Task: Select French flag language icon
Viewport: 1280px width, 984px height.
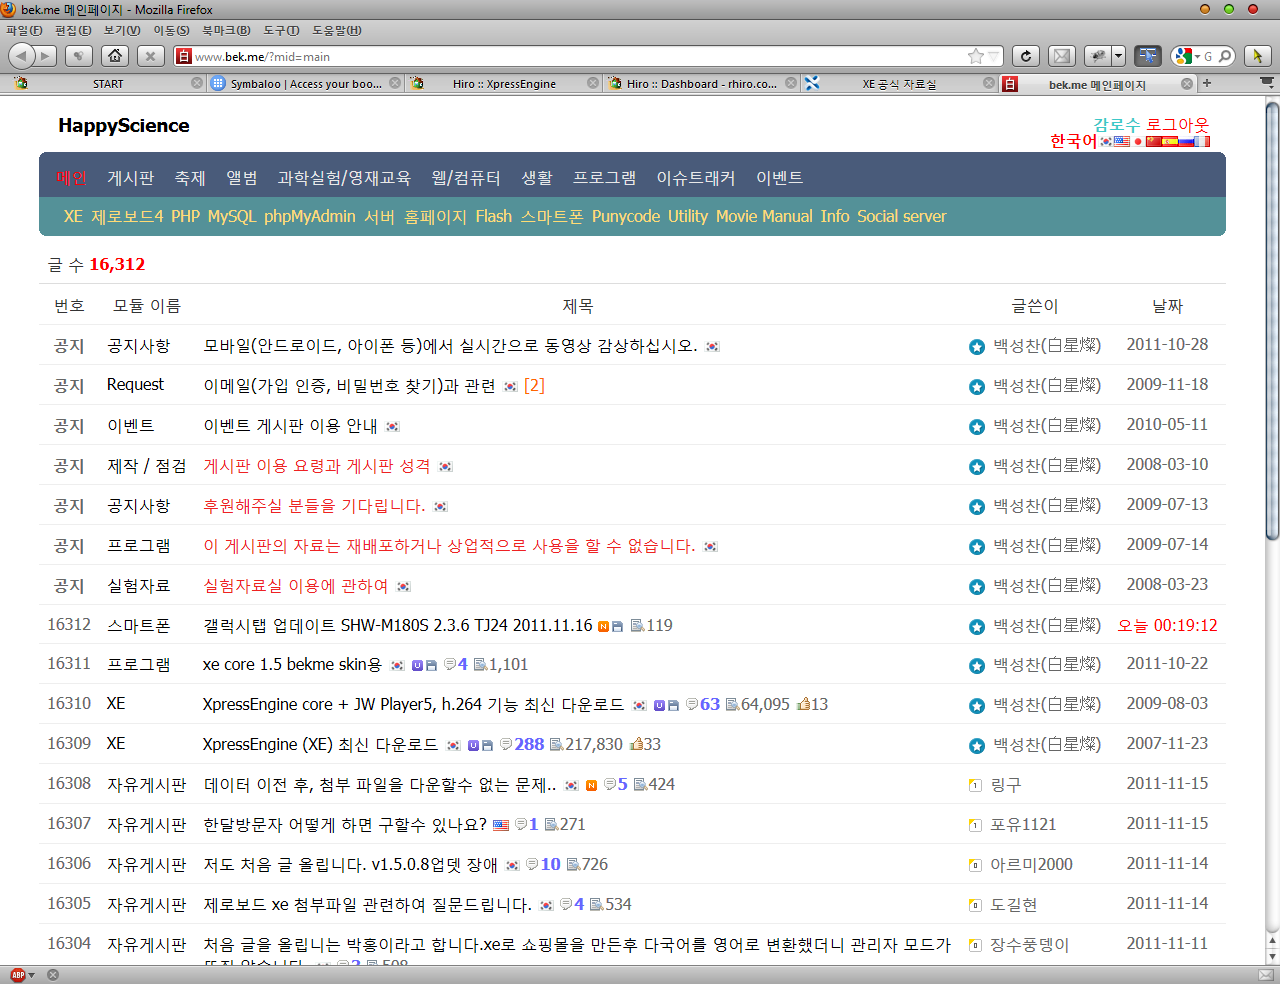Action: tap(1202, 142)
